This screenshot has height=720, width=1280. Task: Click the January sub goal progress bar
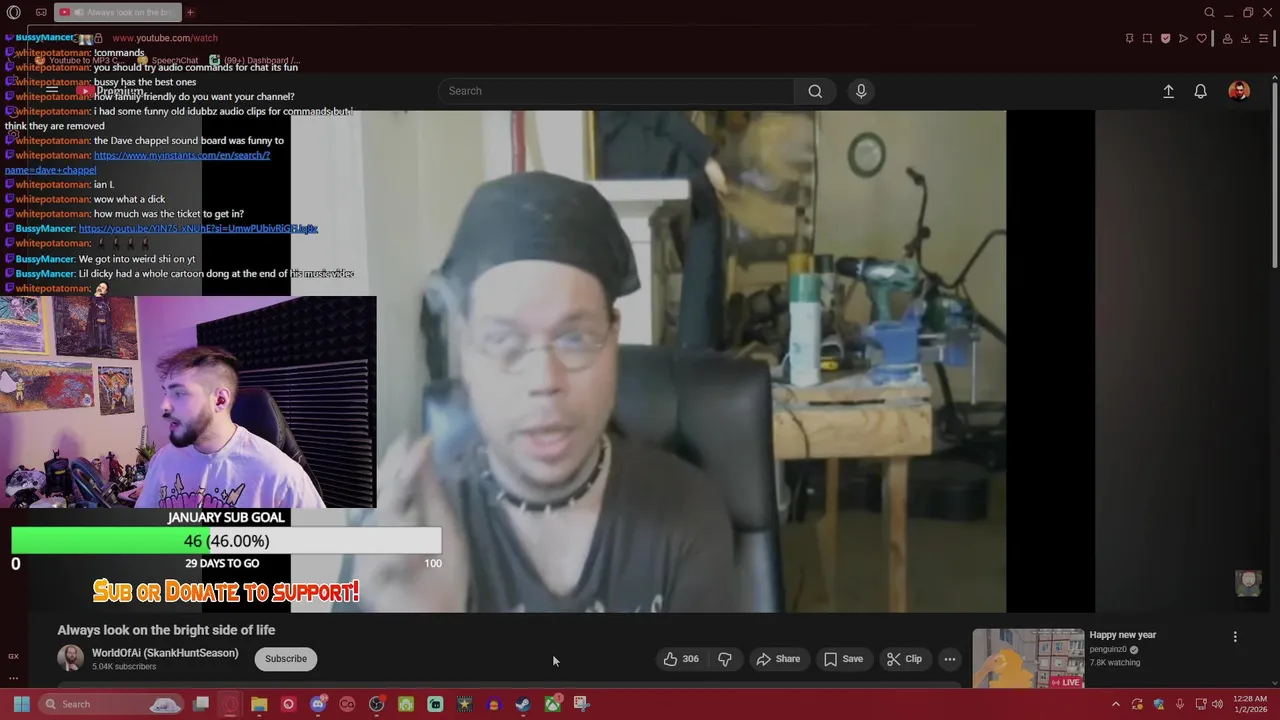tap(226, 541)
